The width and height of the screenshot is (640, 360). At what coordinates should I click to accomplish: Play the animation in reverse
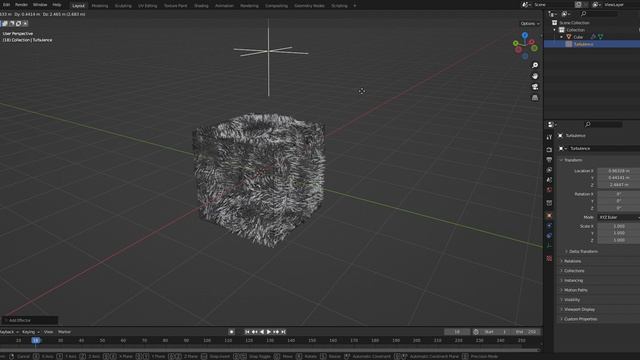(262, 332)
